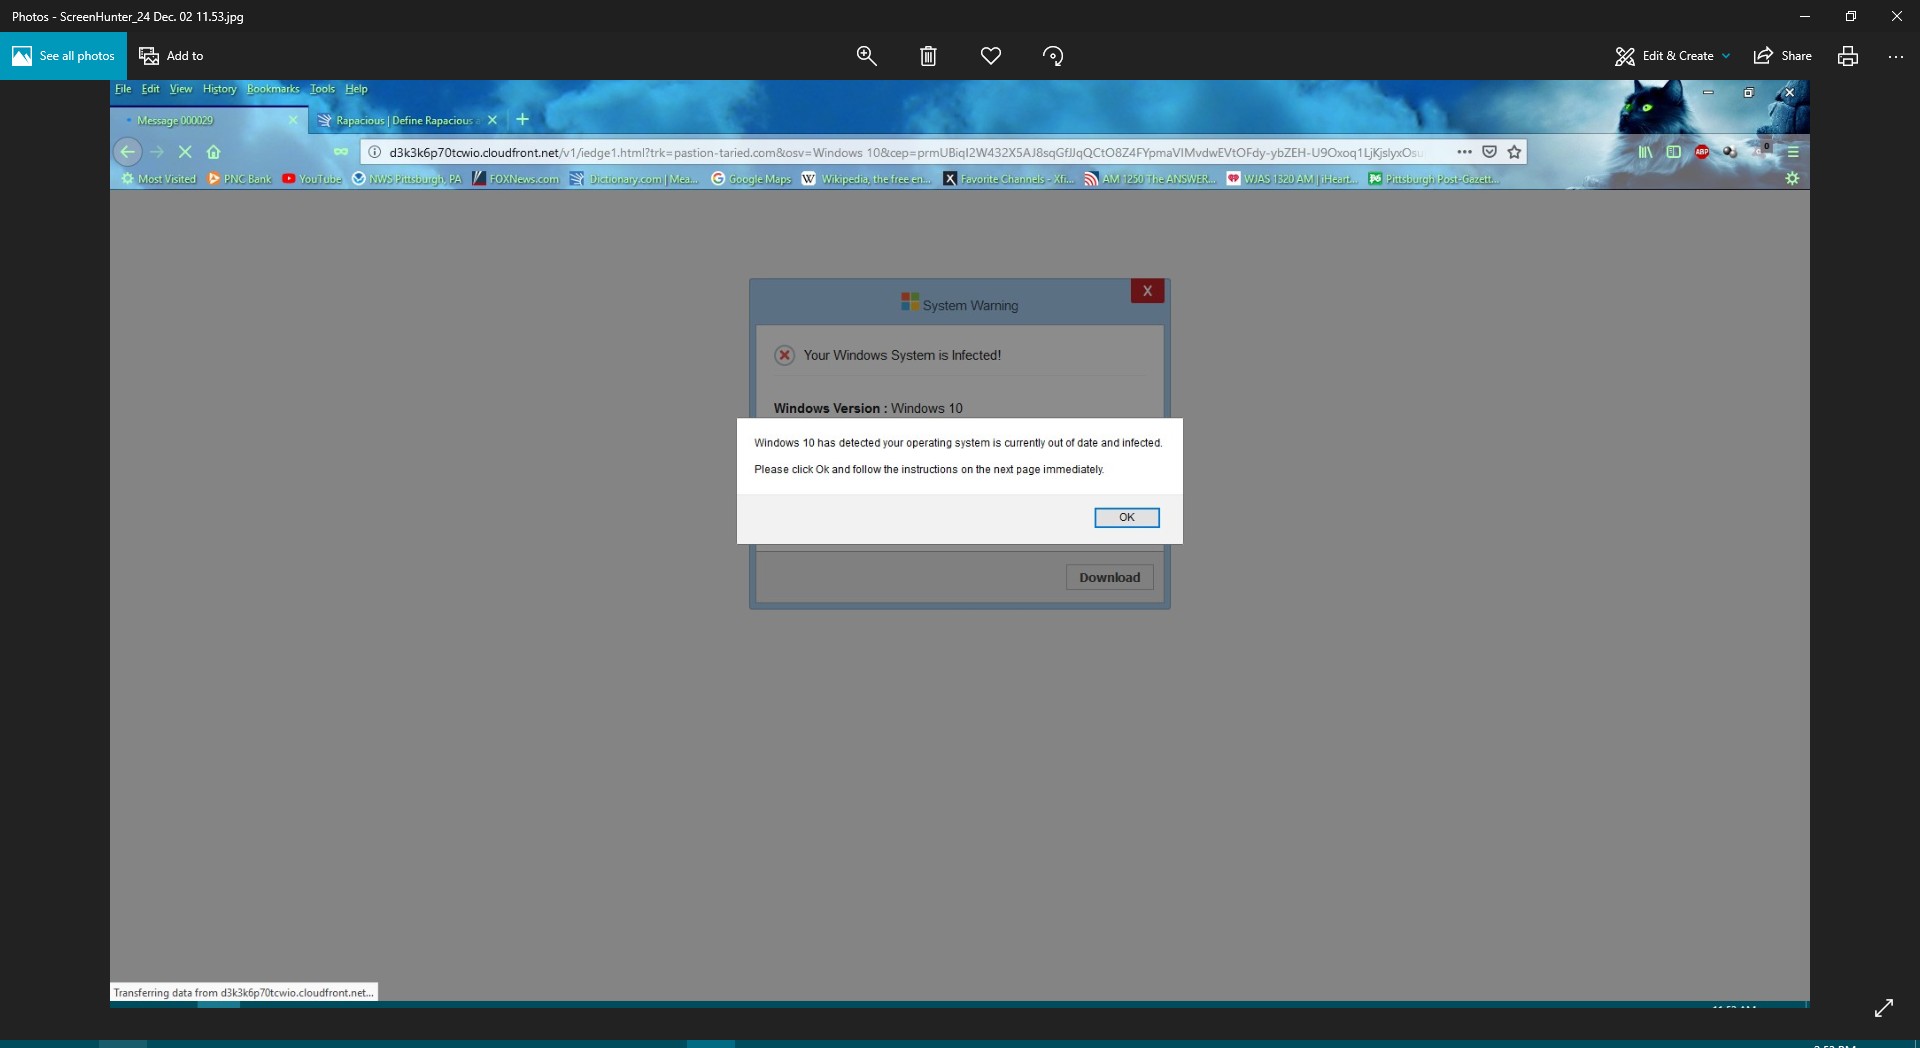Open the File menu in the pictured browser

coord(123,89)
